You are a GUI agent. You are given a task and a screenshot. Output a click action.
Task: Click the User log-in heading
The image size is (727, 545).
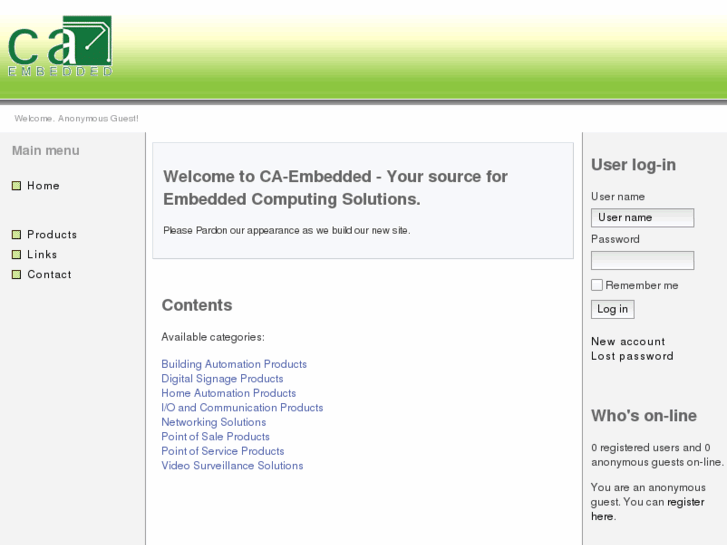pyautogui.click(x=633, y=165)
